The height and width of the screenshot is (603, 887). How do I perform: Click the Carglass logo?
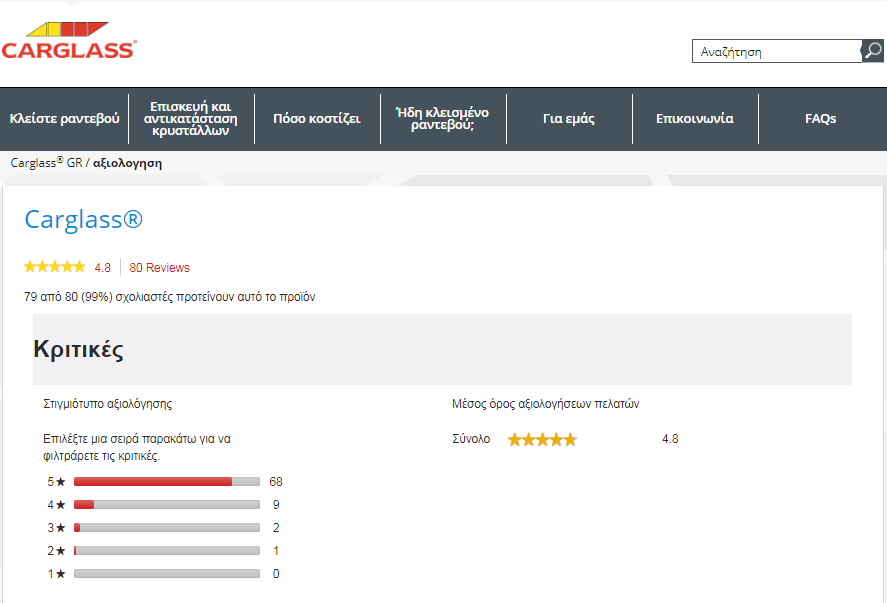coord(68,42)
